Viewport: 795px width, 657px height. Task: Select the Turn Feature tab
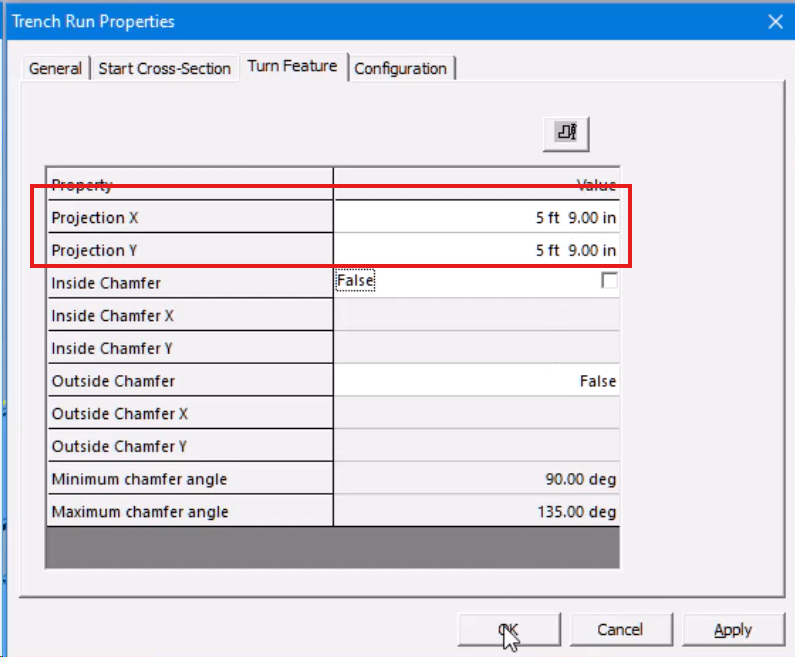pos(293,67)
